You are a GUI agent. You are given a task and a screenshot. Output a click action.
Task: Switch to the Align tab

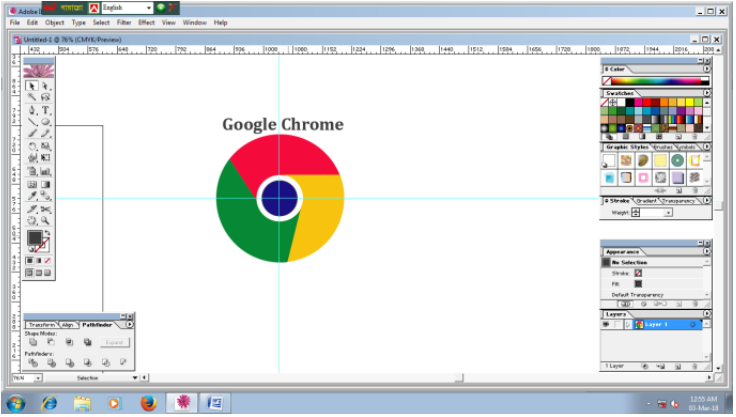click(x=68, y=325)
